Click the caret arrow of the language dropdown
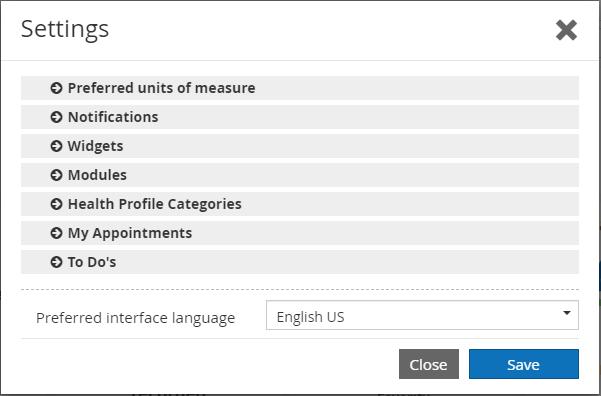 (x=567, y=313)
